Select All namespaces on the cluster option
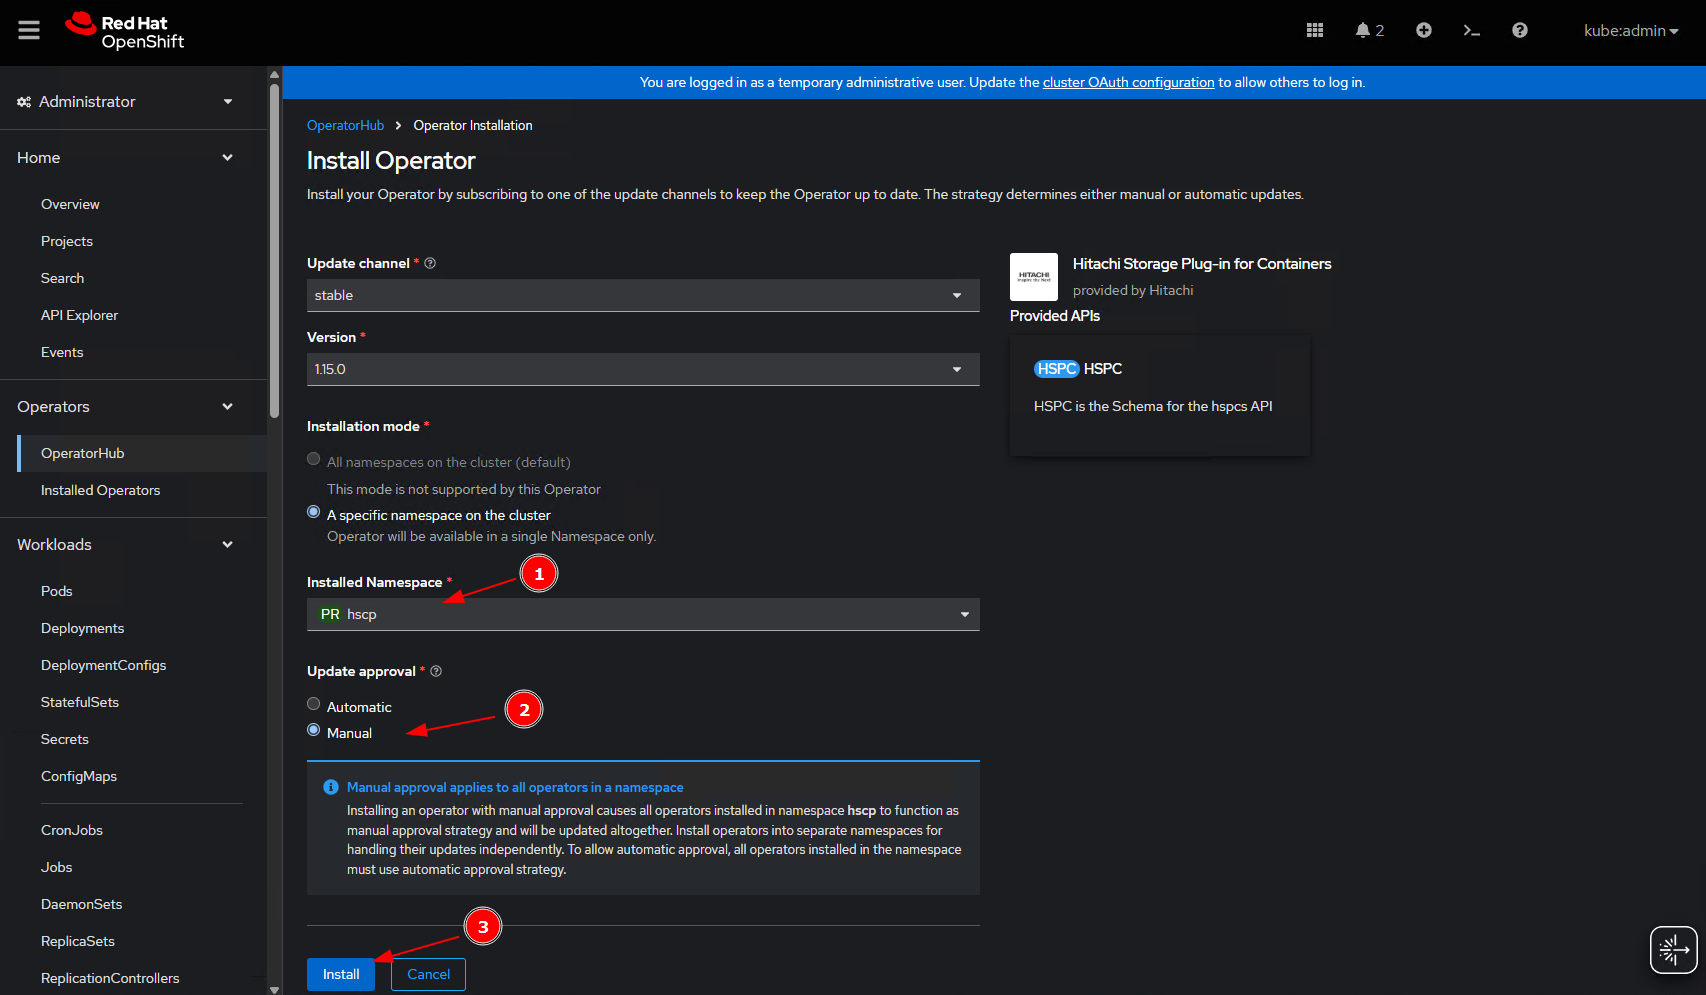Viewport: 1706px width, 995px height. coord(314,459)
